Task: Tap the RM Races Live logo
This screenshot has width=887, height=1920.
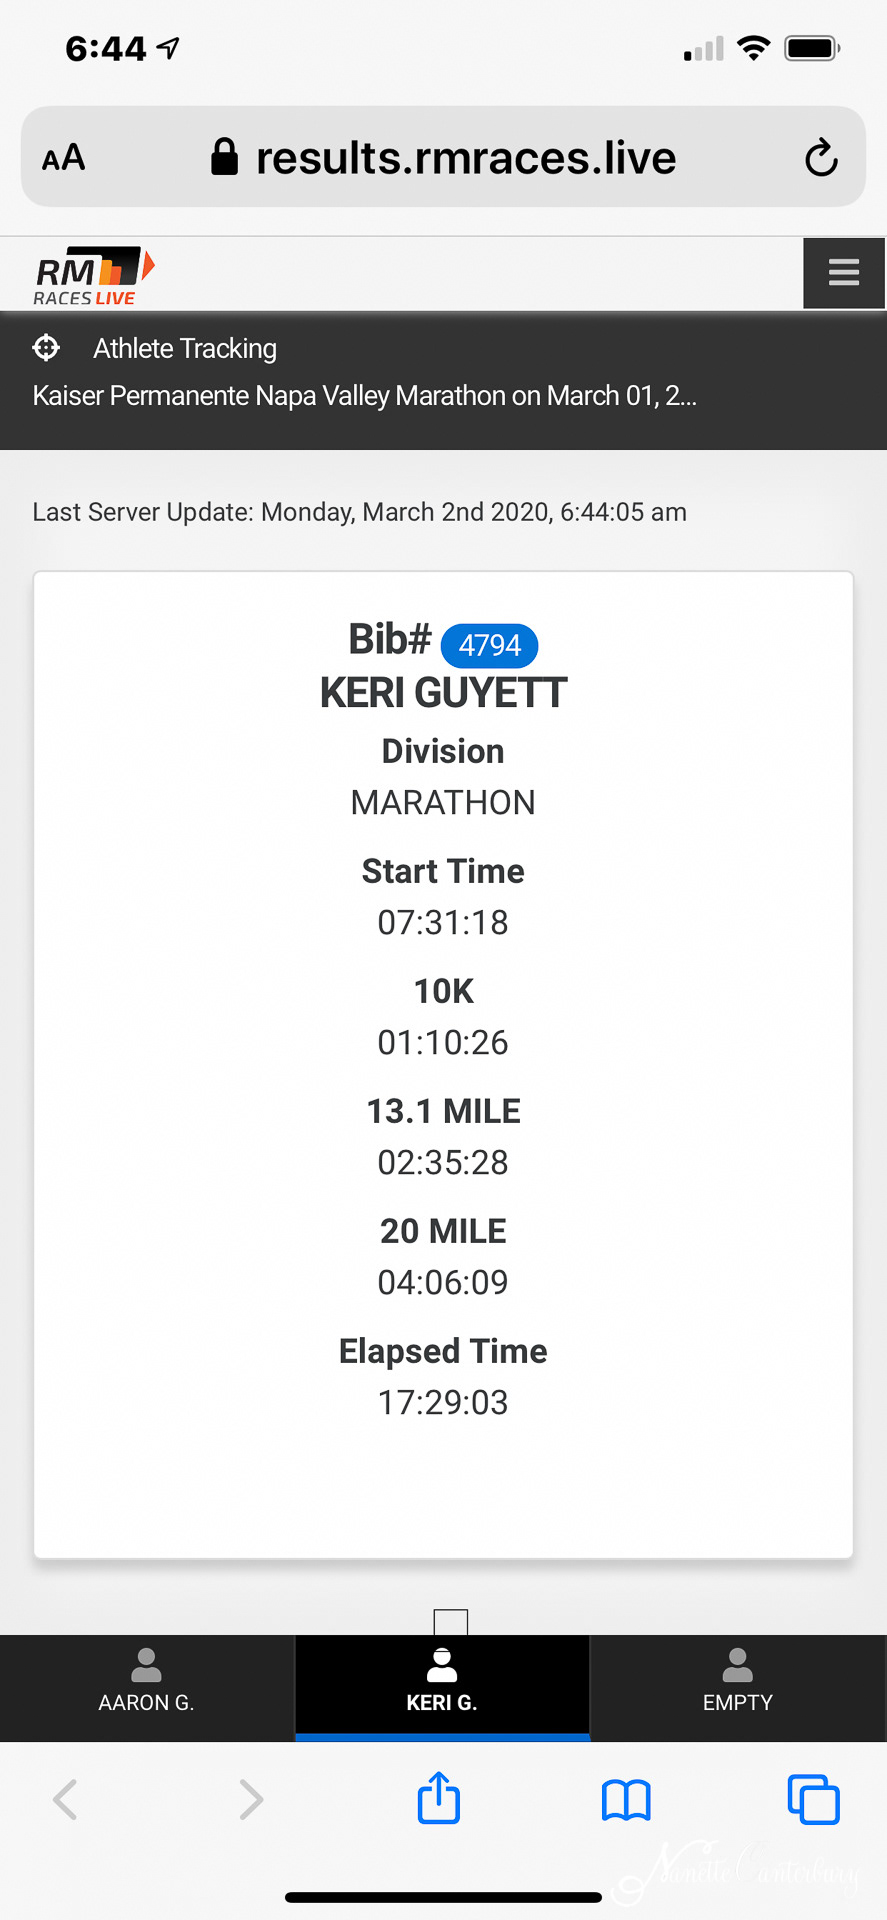Action: [93, 275]
